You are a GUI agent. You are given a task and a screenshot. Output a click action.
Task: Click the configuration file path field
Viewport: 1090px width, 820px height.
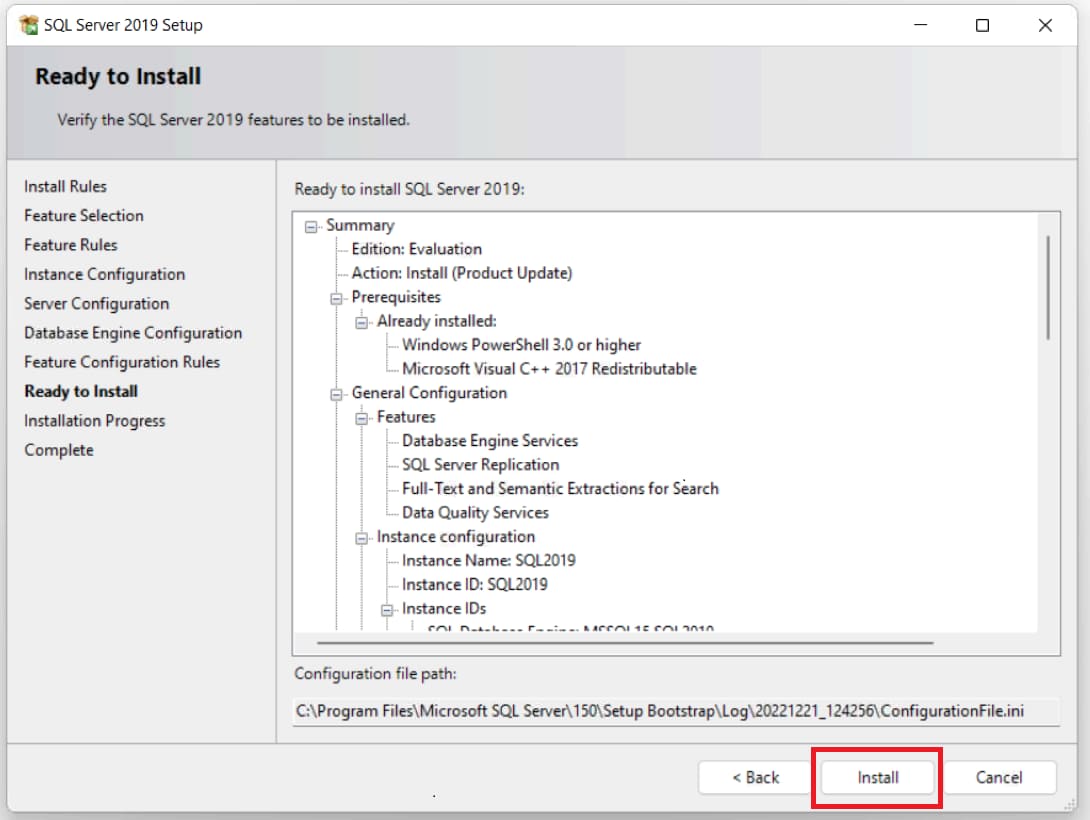point(660,711)
